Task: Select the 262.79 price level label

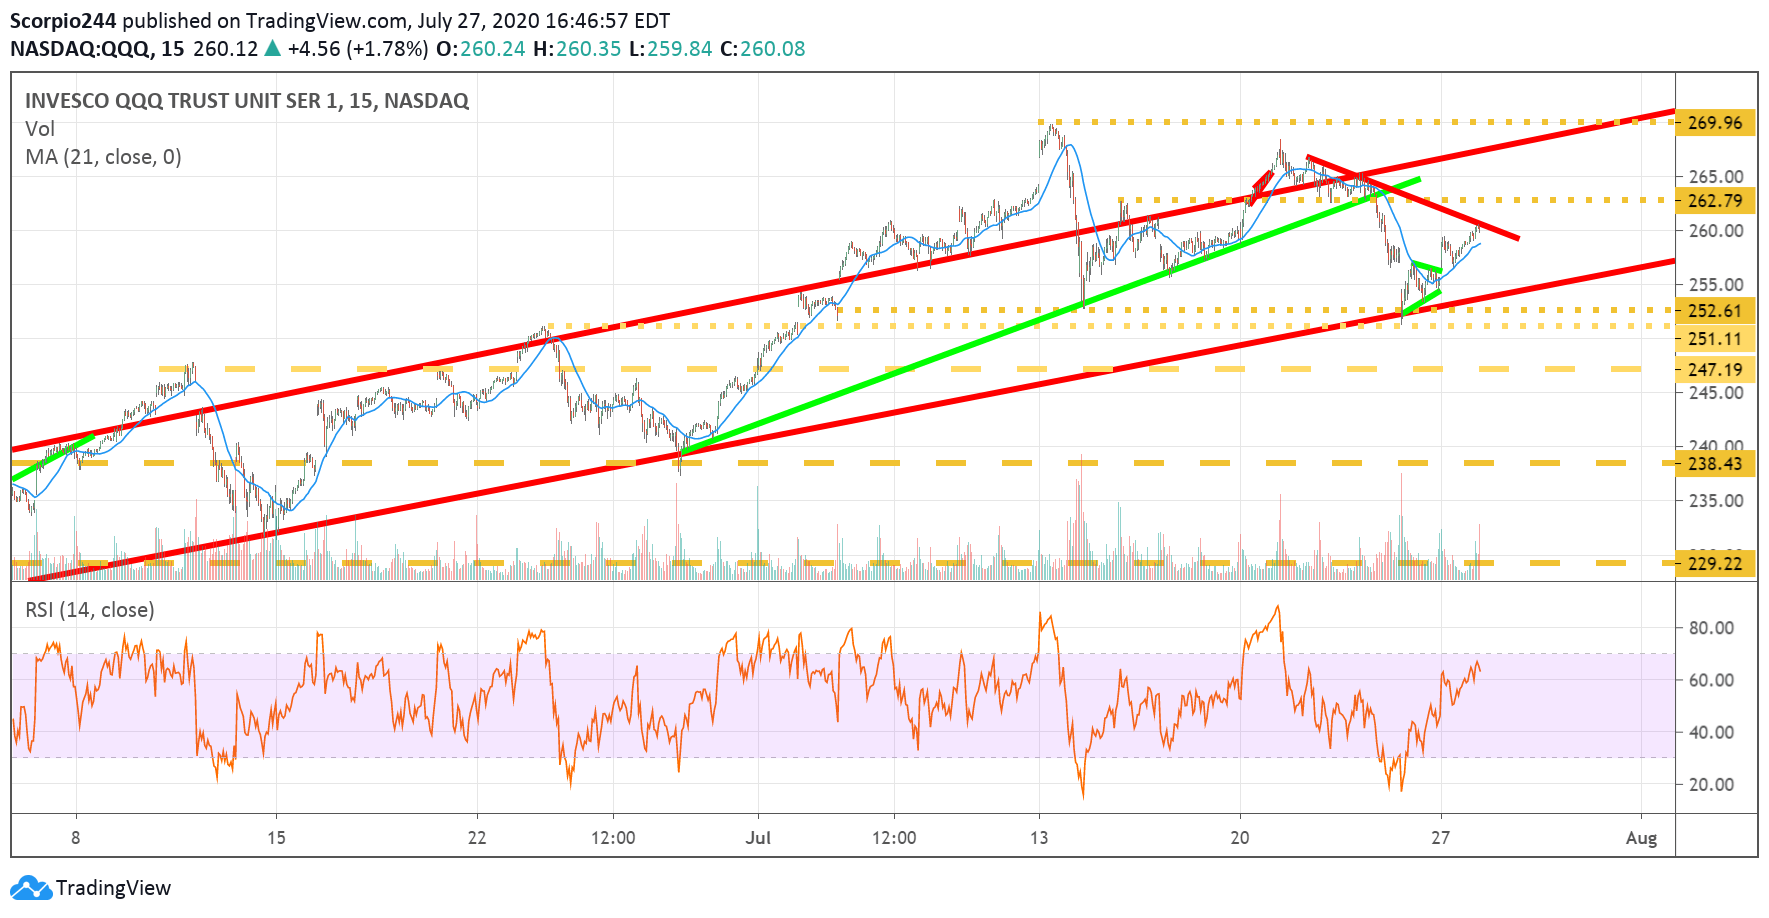Action: point(1715,201)
